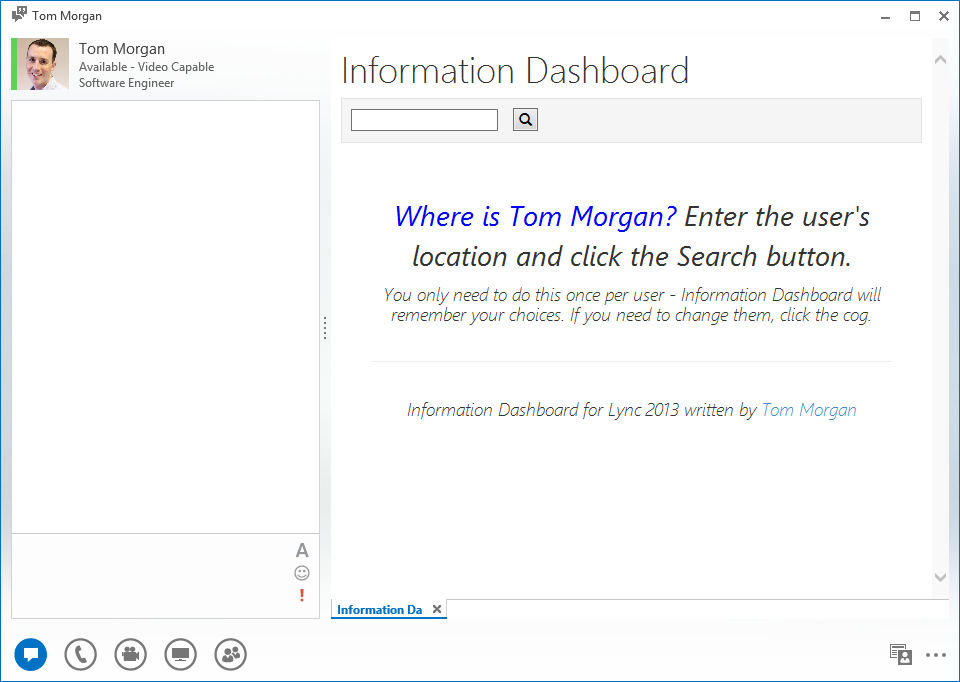The height and width of the screenshot is (682, 960).
Task: Open the participants people icon
Action: click(231, 654)
